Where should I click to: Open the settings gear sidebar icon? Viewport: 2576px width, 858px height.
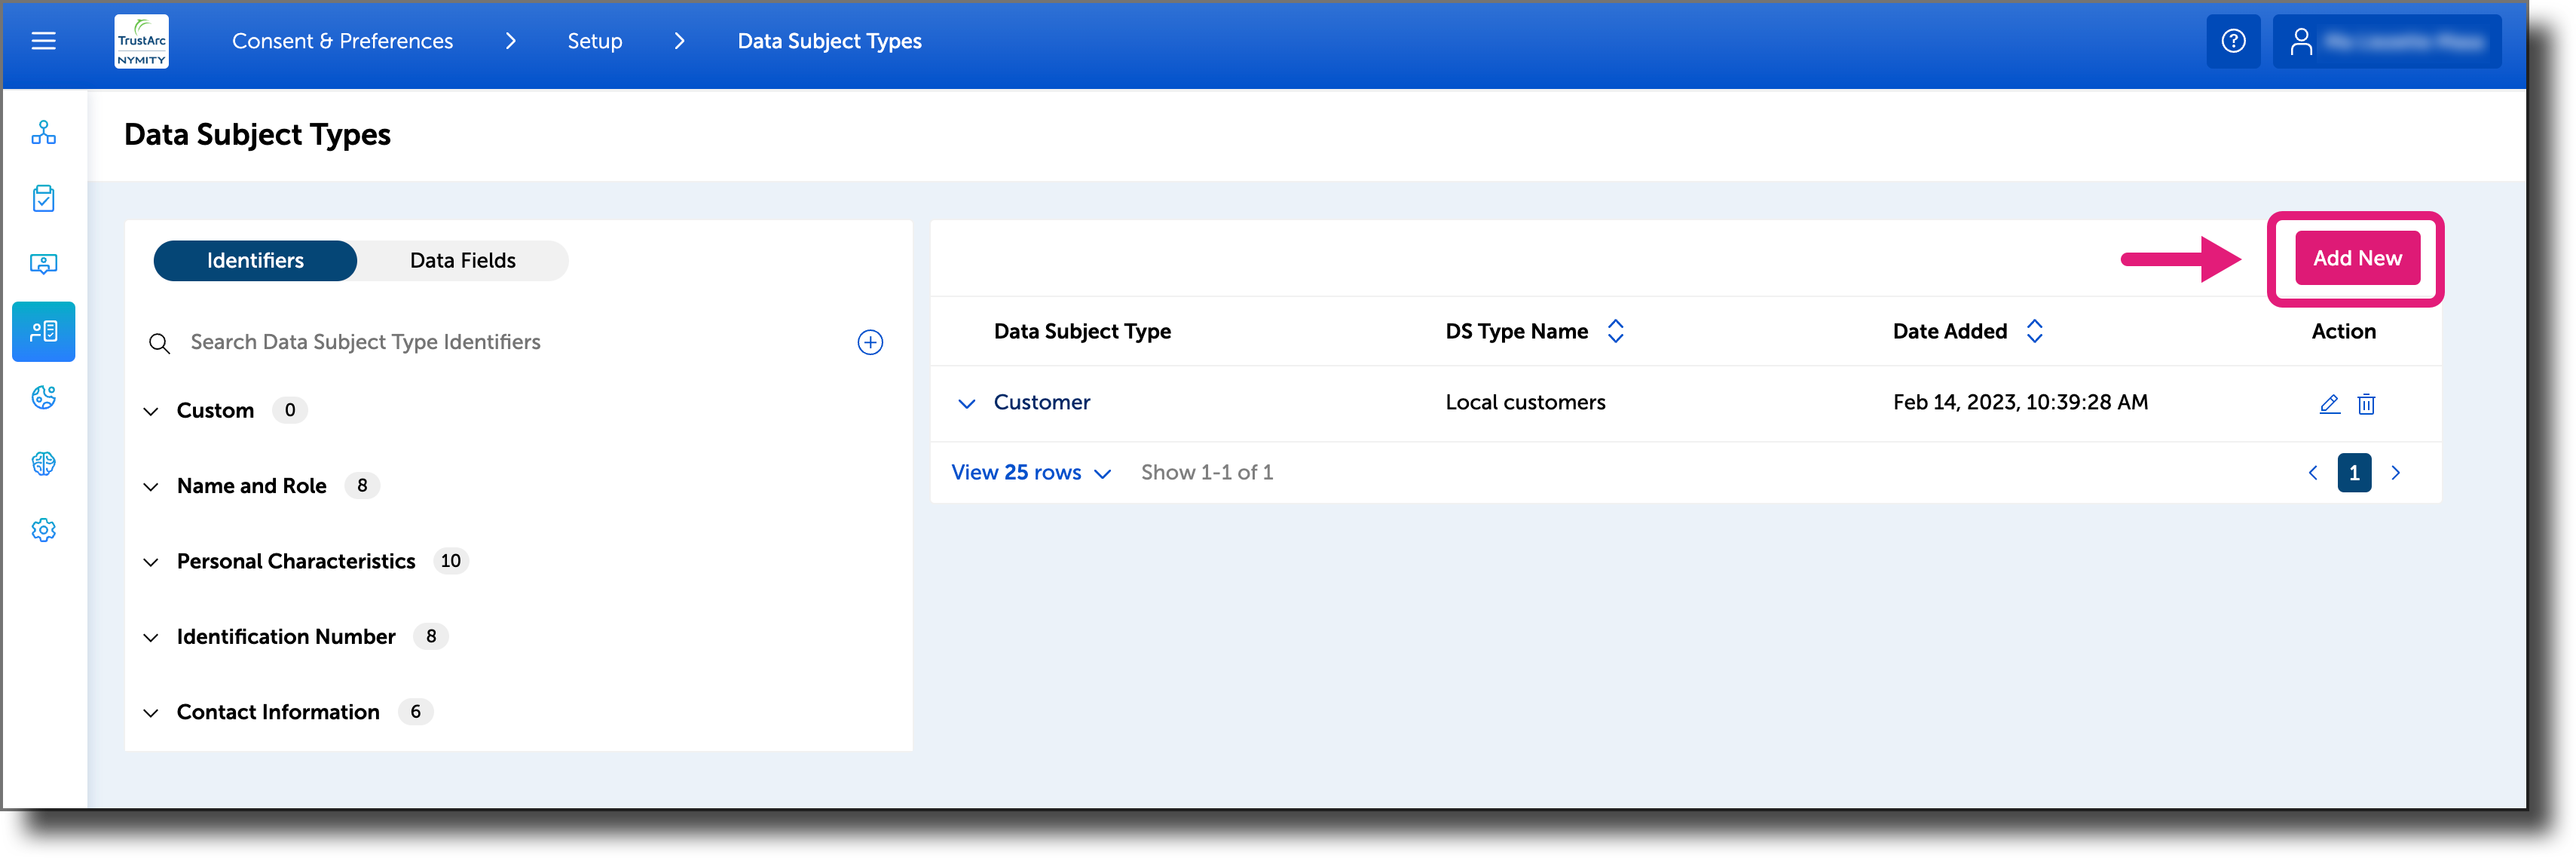[x=43, y=530]
